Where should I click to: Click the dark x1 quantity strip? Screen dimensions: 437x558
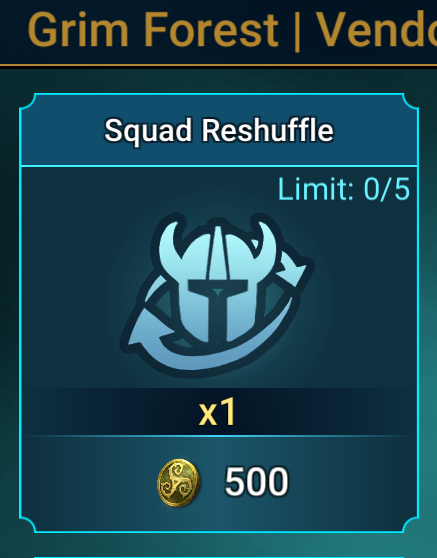(219, 412)
